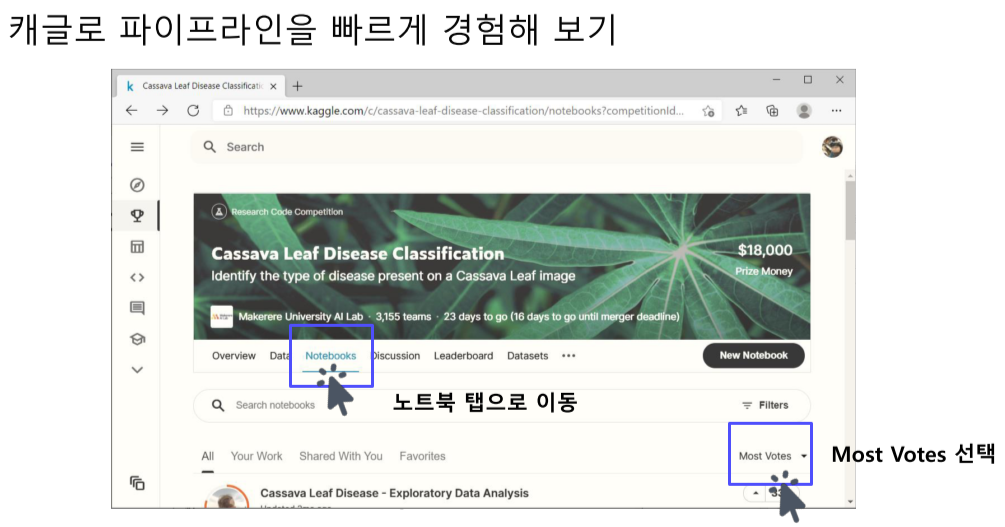Open the trophy Competitions icon in sidebar
This screenshot has width=1005, height=527.
[137, 215]
